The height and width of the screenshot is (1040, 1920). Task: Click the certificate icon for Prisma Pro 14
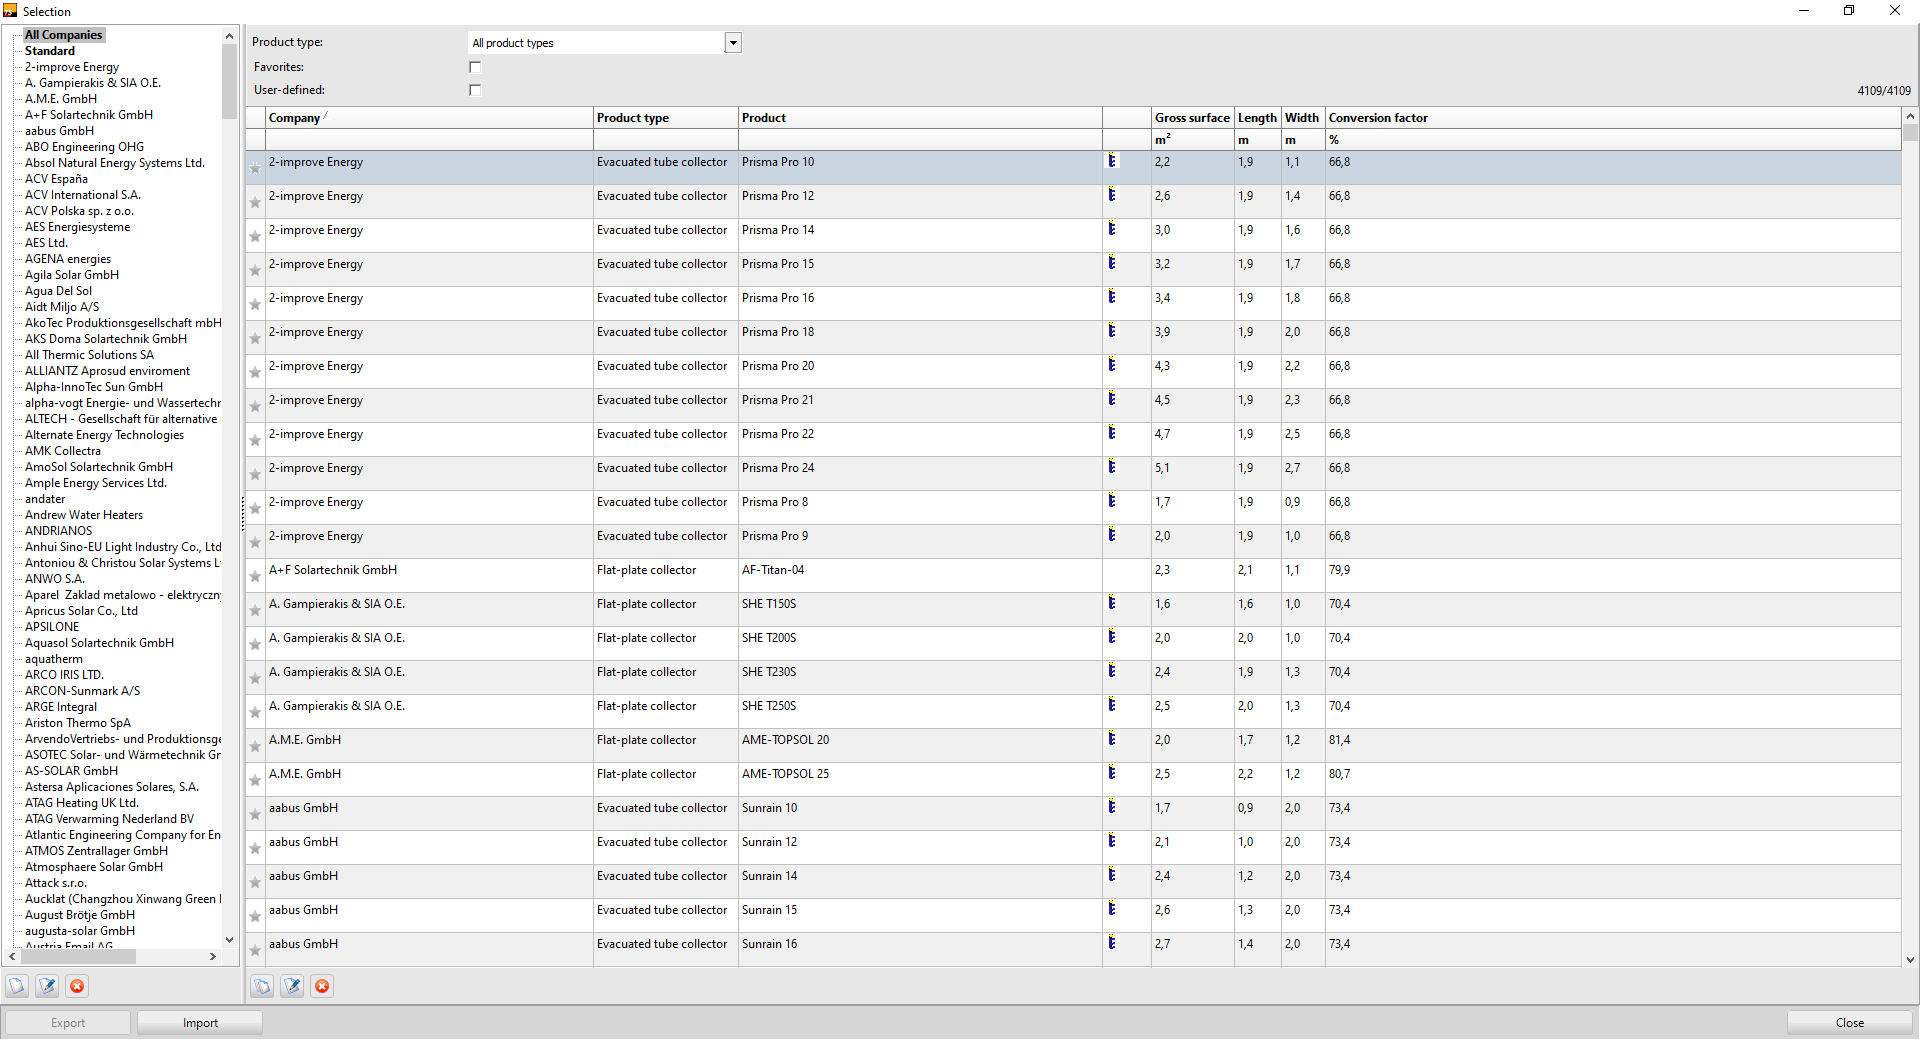(x=1111, y=229)
